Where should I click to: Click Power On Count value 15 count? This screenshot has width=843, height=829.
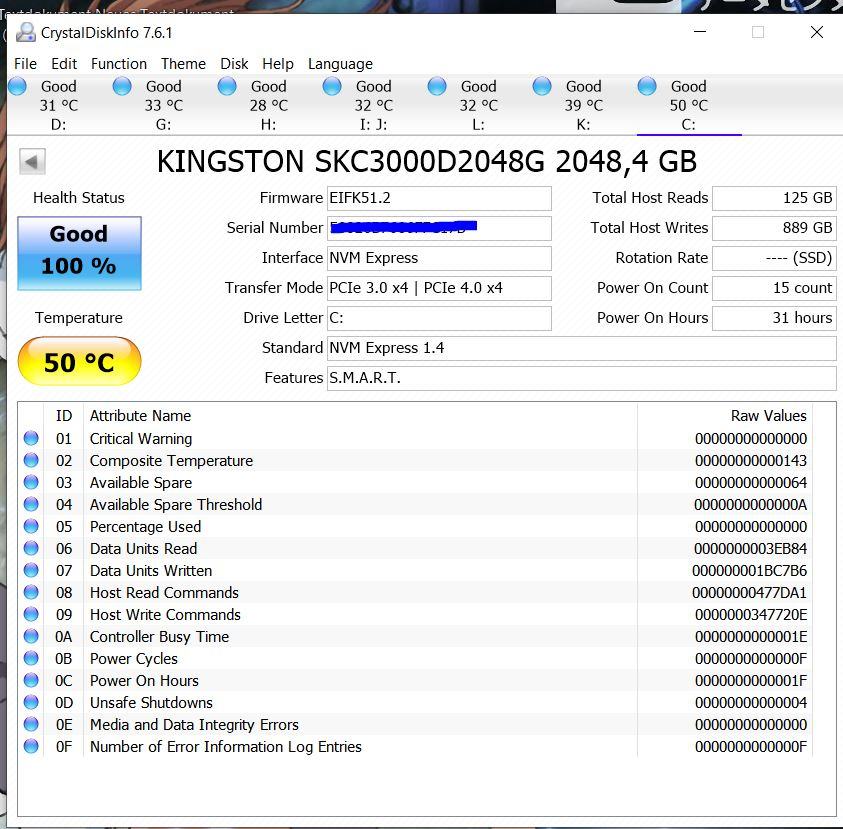point(774,288)
